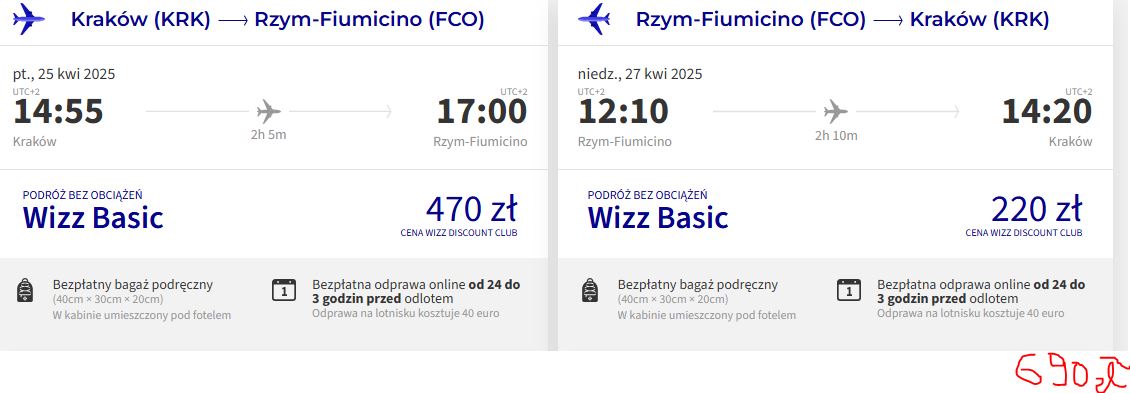This screenshot has height=393, width=1130.
Task: Click the pt., 25 kwi 2025 date
Action: [x=64, y=74]
